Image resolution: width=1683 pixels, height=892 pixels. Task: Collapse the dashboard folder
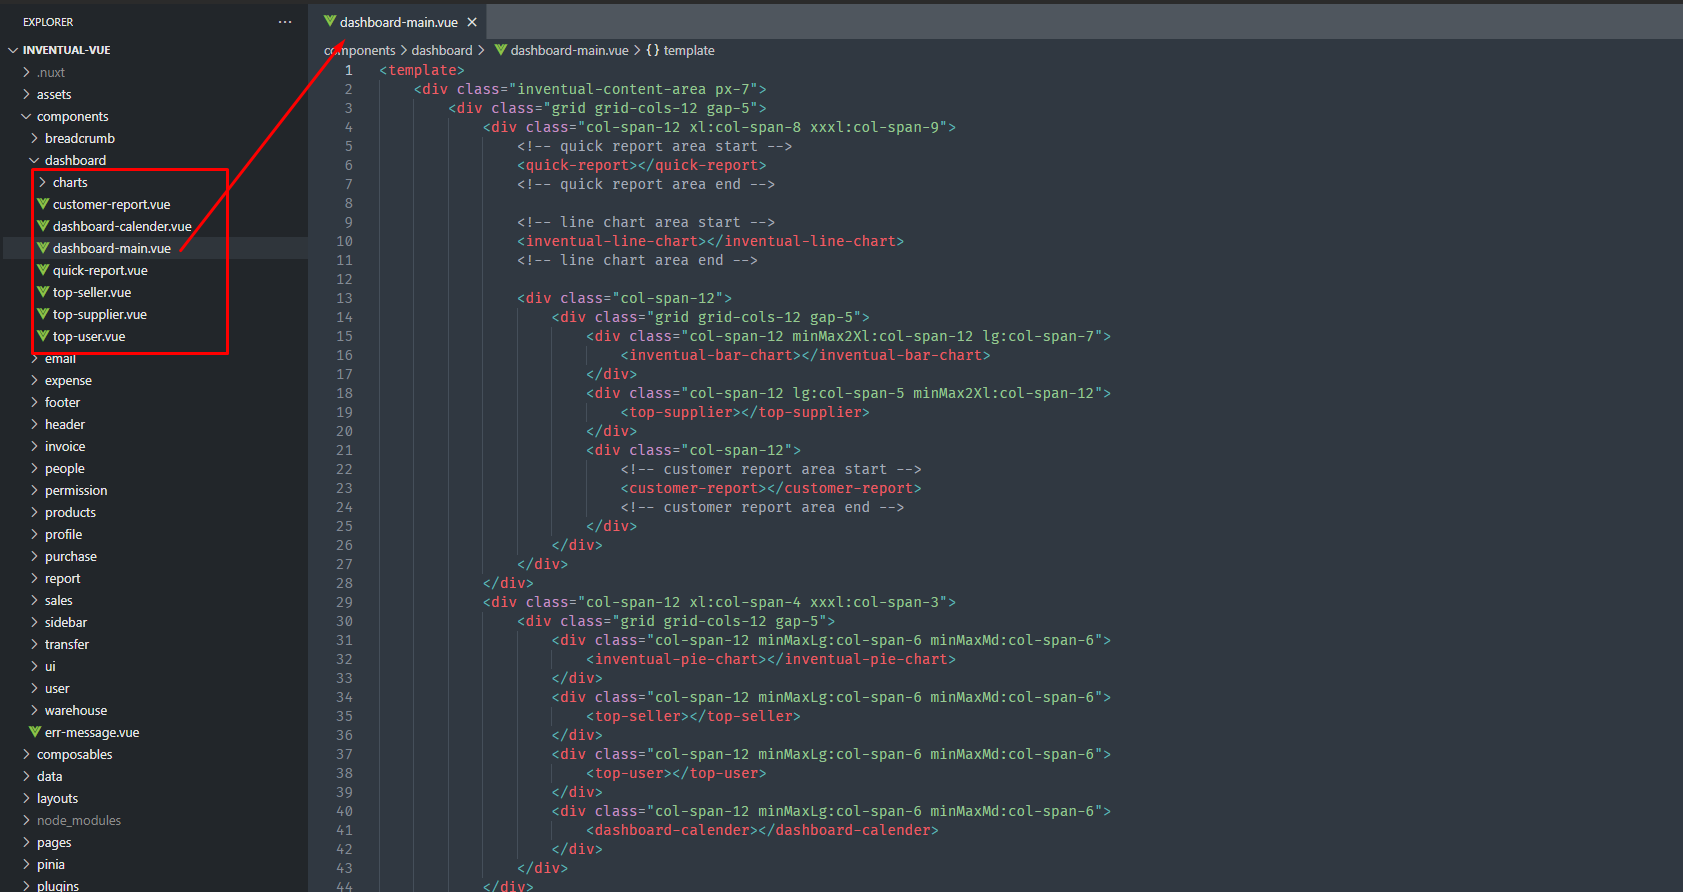coord(35,160)
